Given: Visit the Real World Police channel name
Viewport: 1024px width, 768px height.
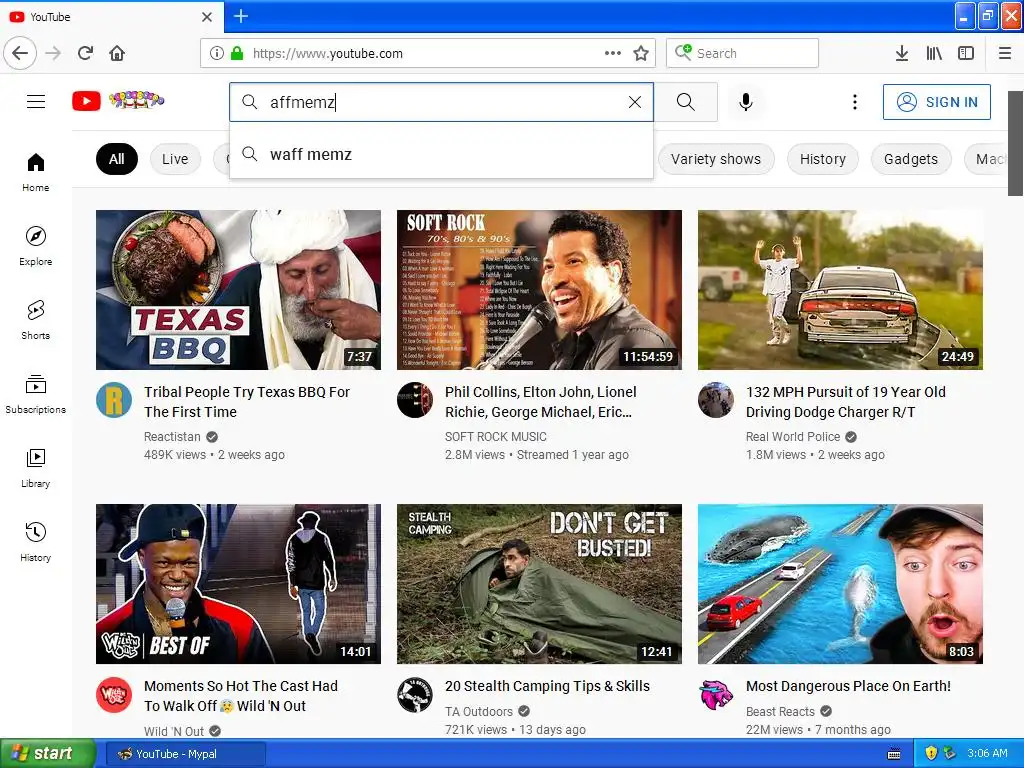Looking at the screenshot, I should [x=793, y=436].
